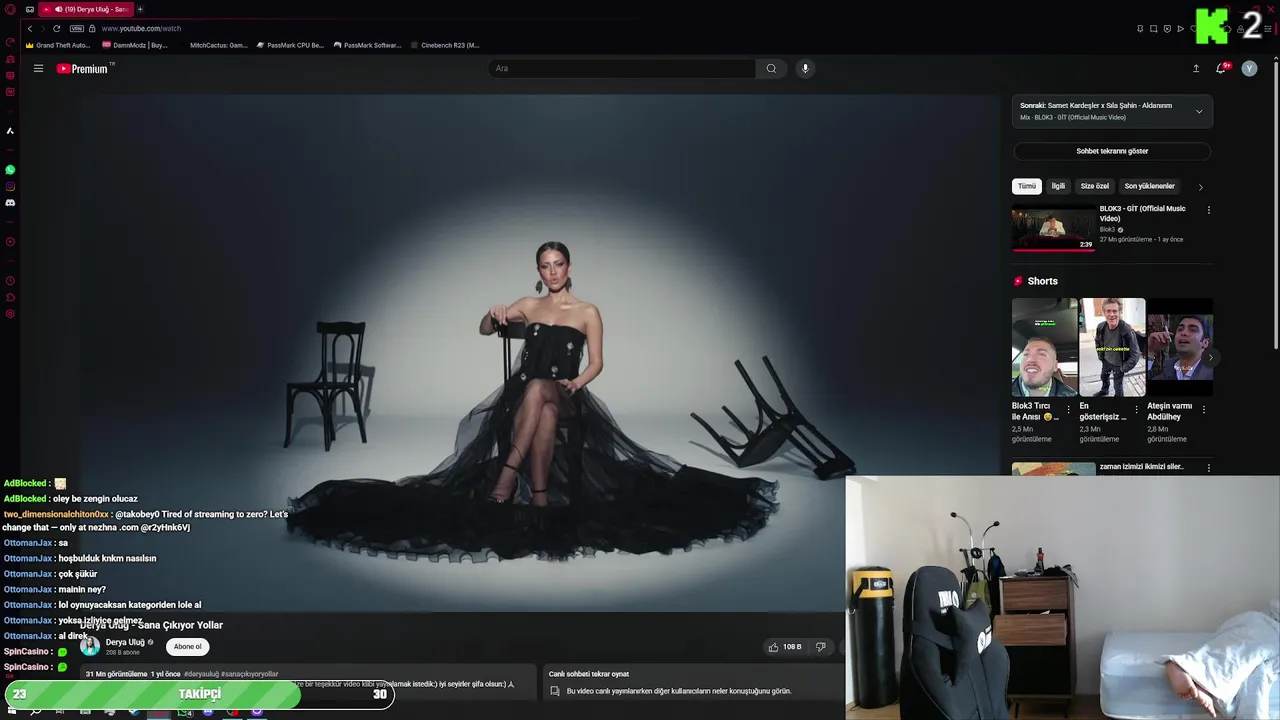Image resolution: width=1280 pixels, height=720 pixels.
Task: Open the Derya Uluğ channel avatar
Action: click(90, 646)
